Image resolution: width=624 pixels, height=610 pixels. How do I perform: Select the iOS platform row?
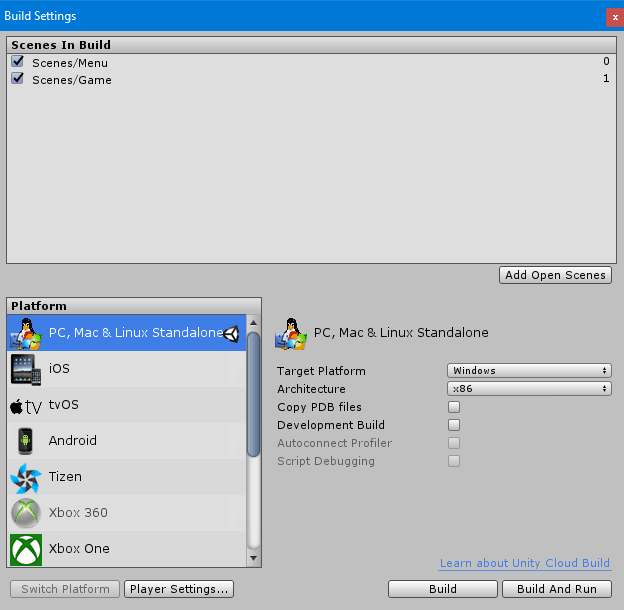click(x=127, y=369)
